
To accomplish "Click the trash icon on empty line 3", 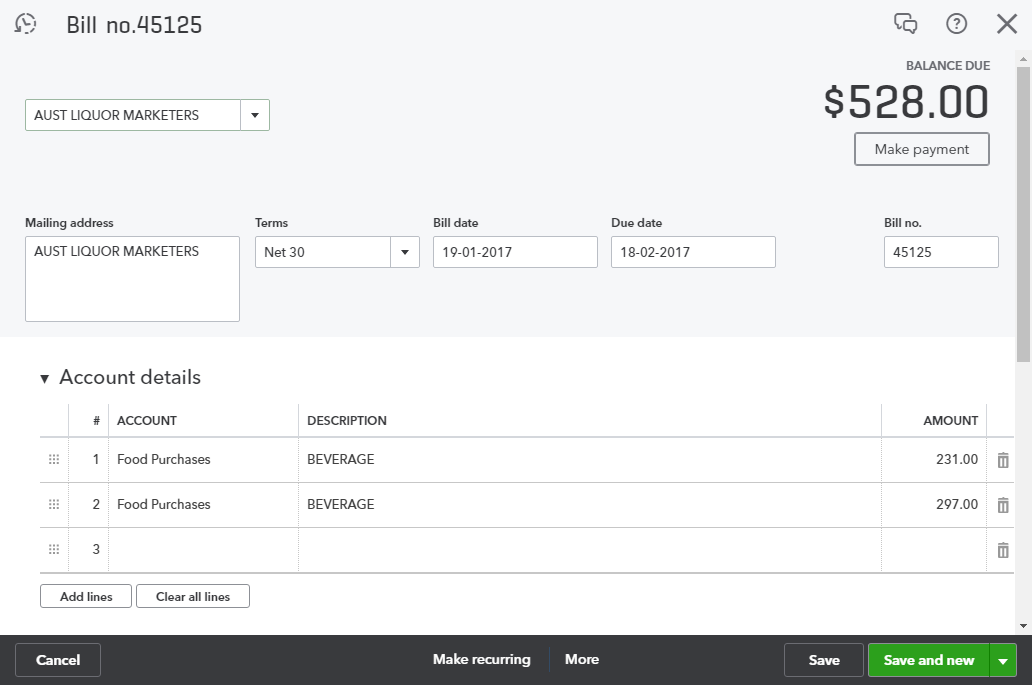I will 1002,549.
